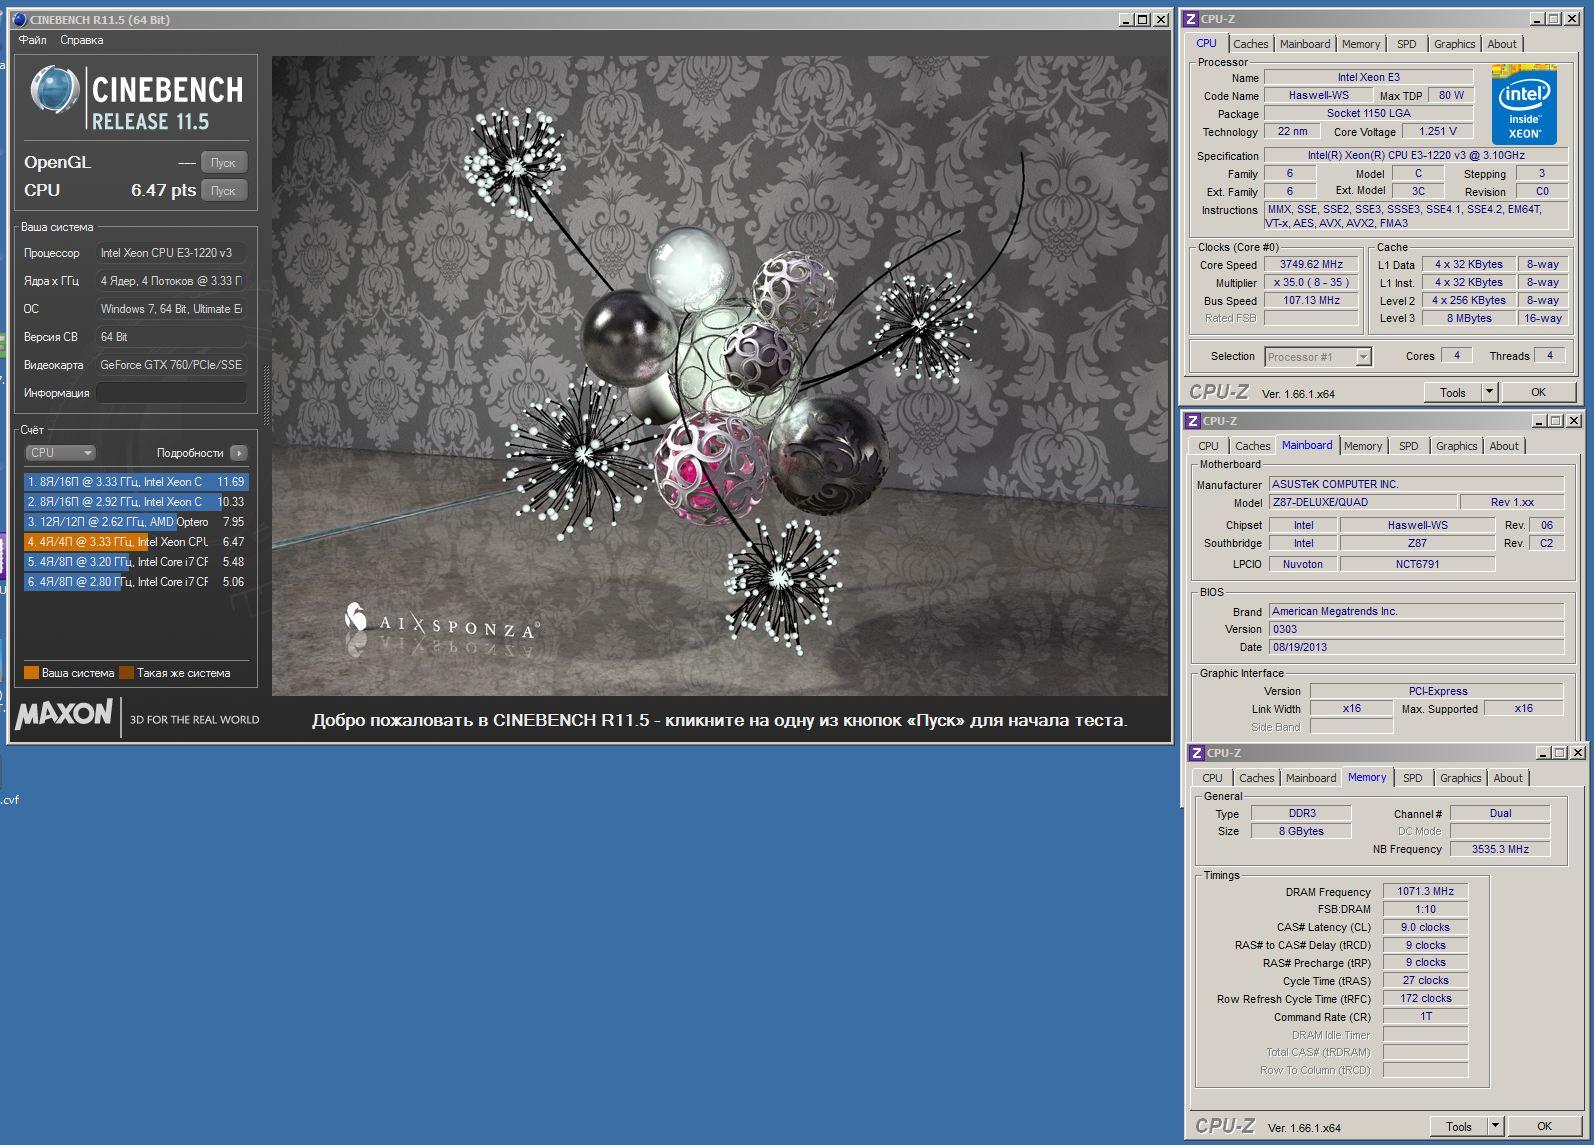
Task: Switch to Caches tab in top CPU-Z window
Action: pos(1250,44)
